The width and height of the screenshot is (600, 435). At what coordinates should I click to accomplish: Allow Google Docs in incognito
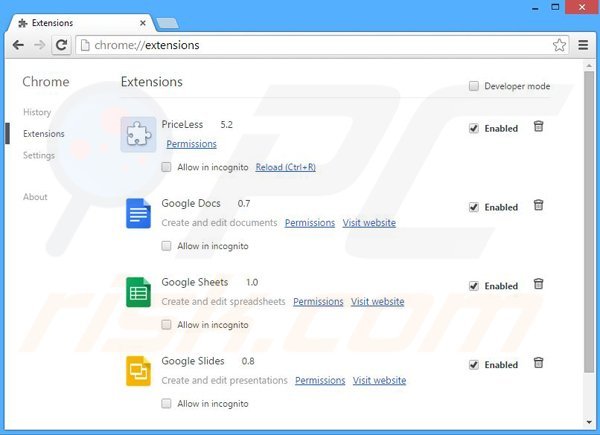click(x=166, y=246)
